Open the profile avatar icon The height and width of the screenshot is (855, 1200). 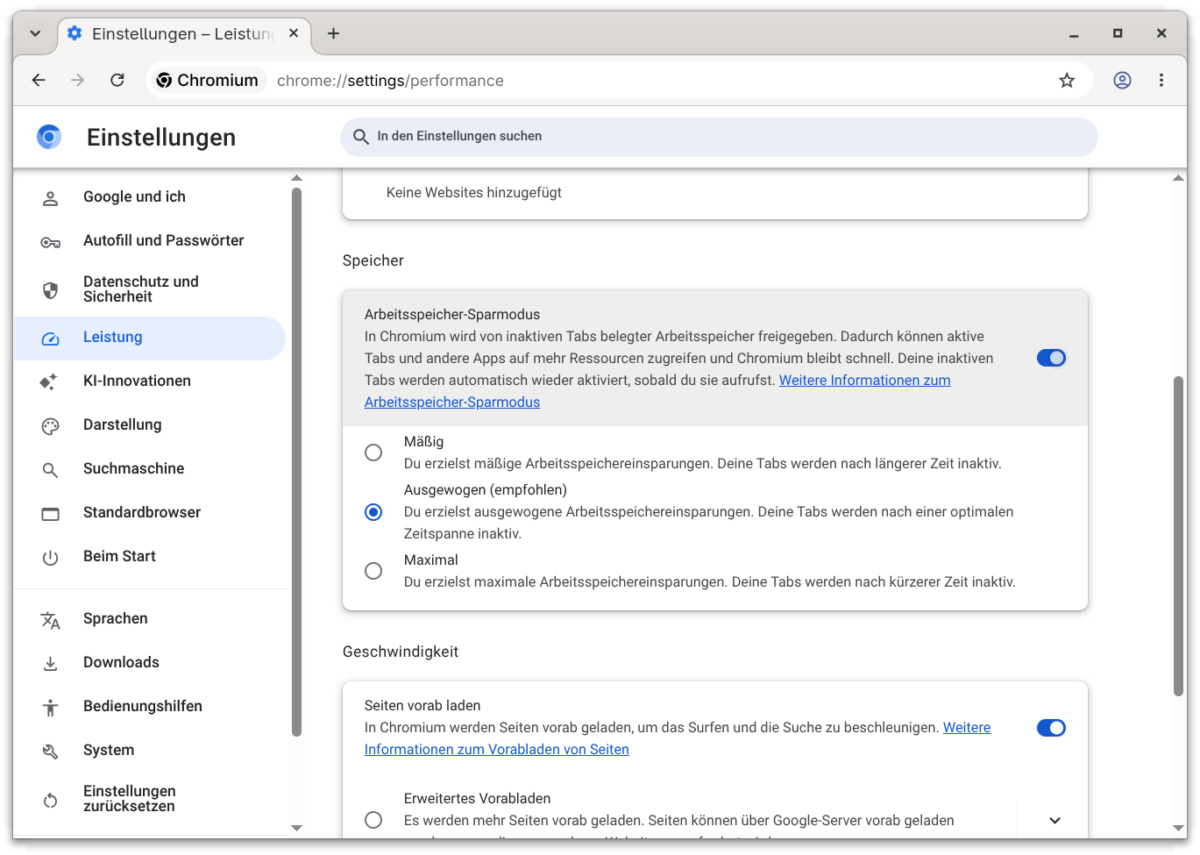point(1122,80)
